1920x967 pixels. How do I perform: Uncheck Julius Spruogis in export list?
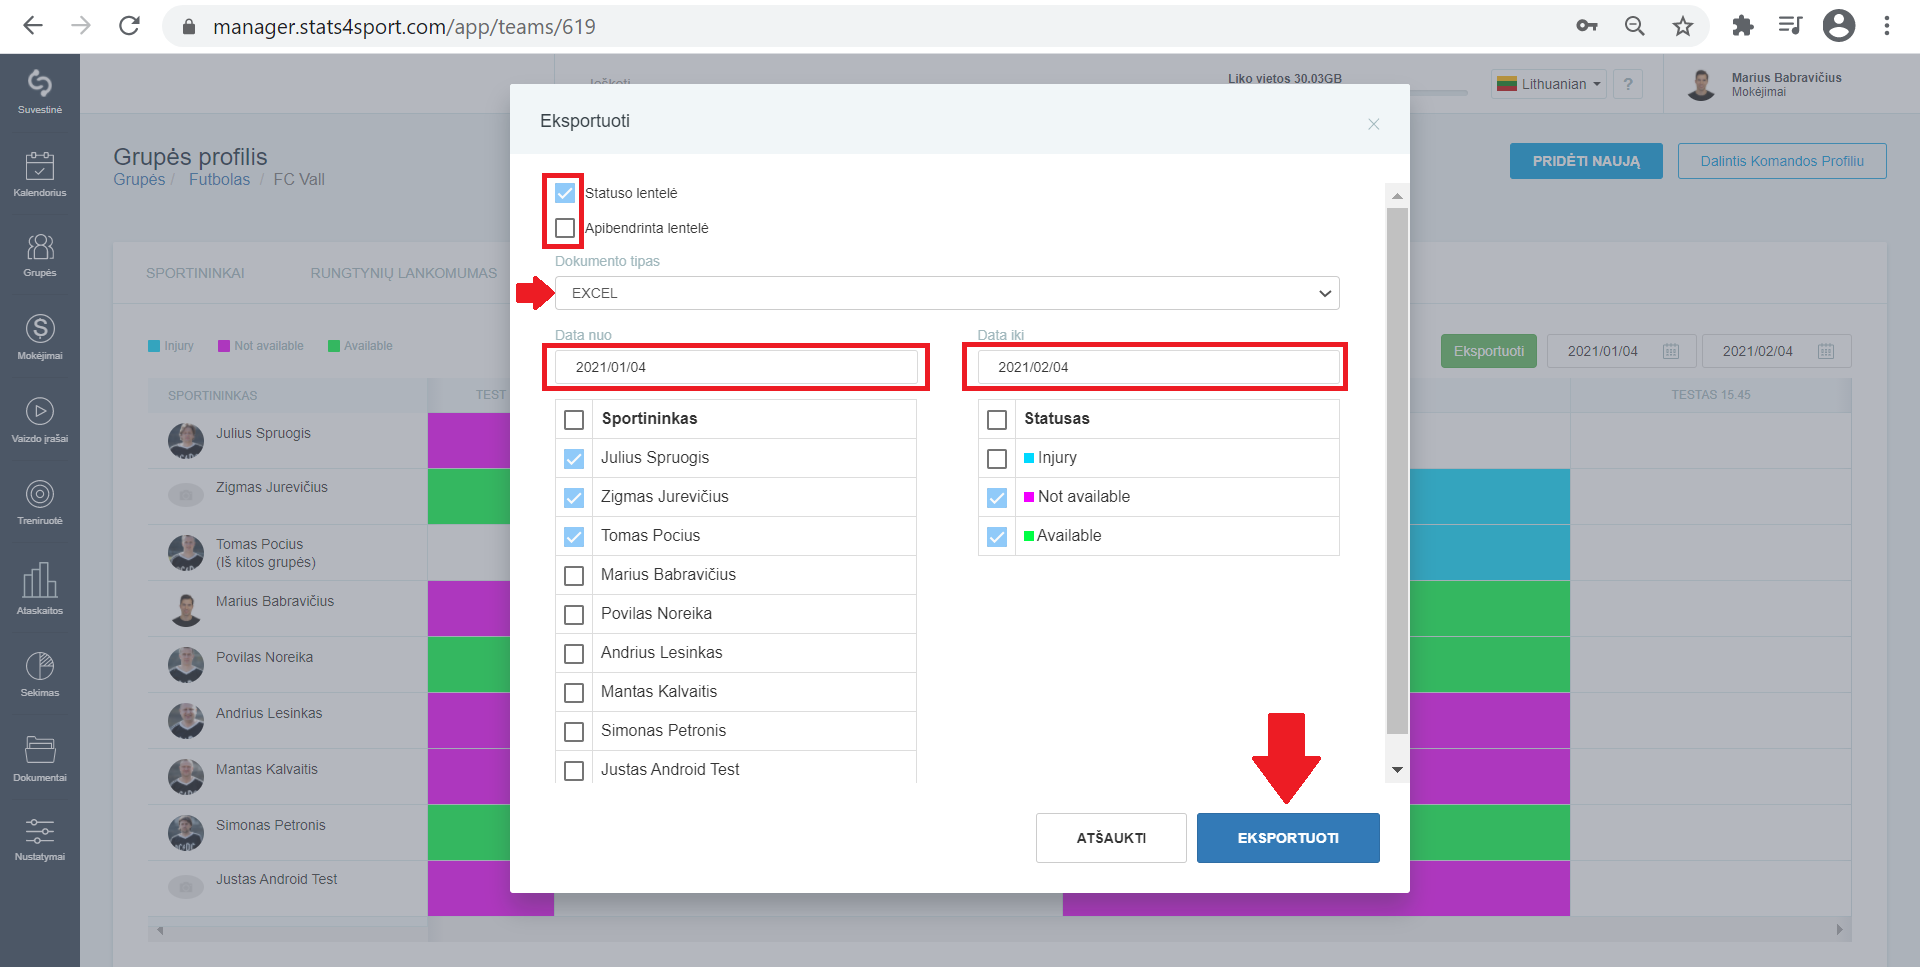[574, 458]
